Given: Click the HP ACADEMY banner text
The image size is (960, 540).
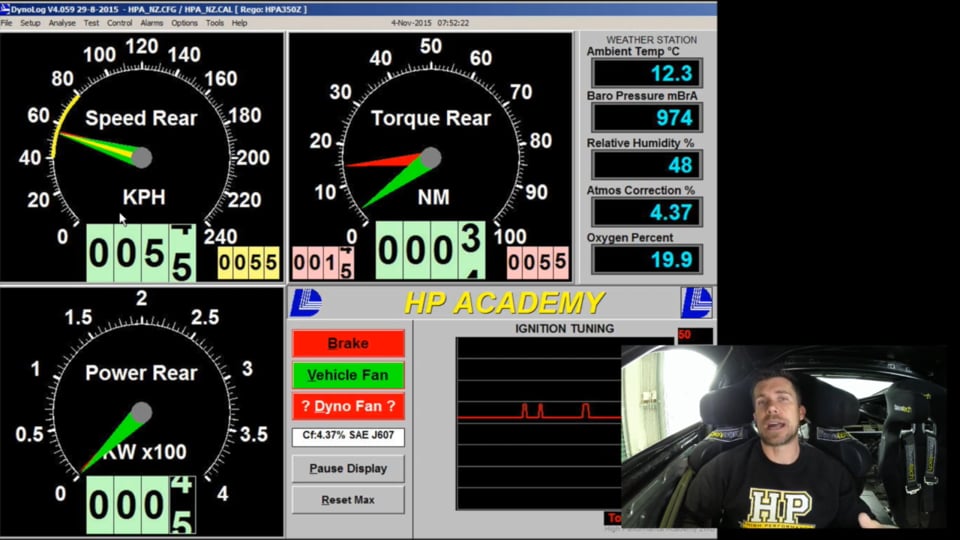Looking at the screenshot, I should point(504,303).
